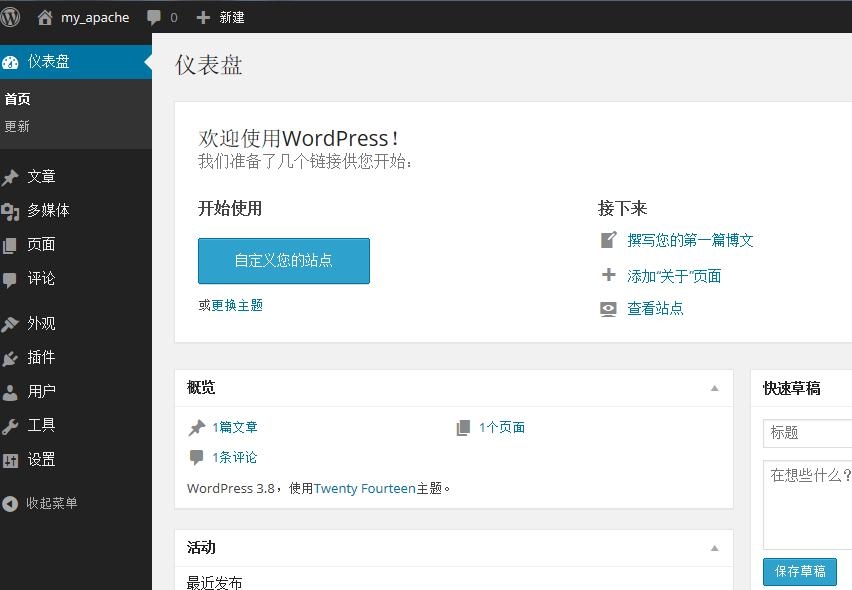Go to the 多媒体 menu

[48, 210]
